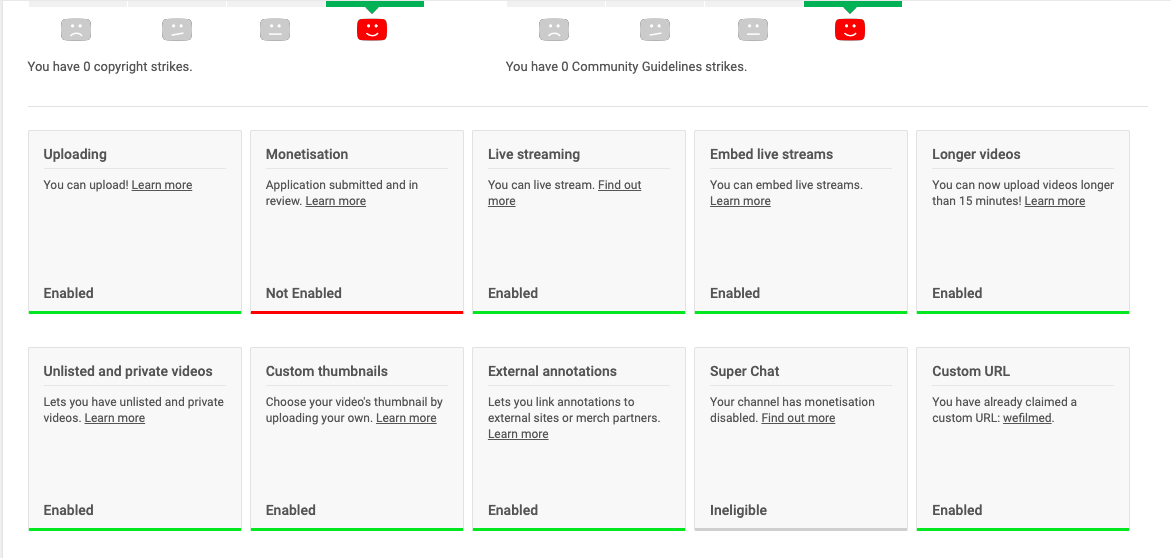Follow Find out more under Live streaming
This screenshot has height=558, width=1171.
click(565, 193)
